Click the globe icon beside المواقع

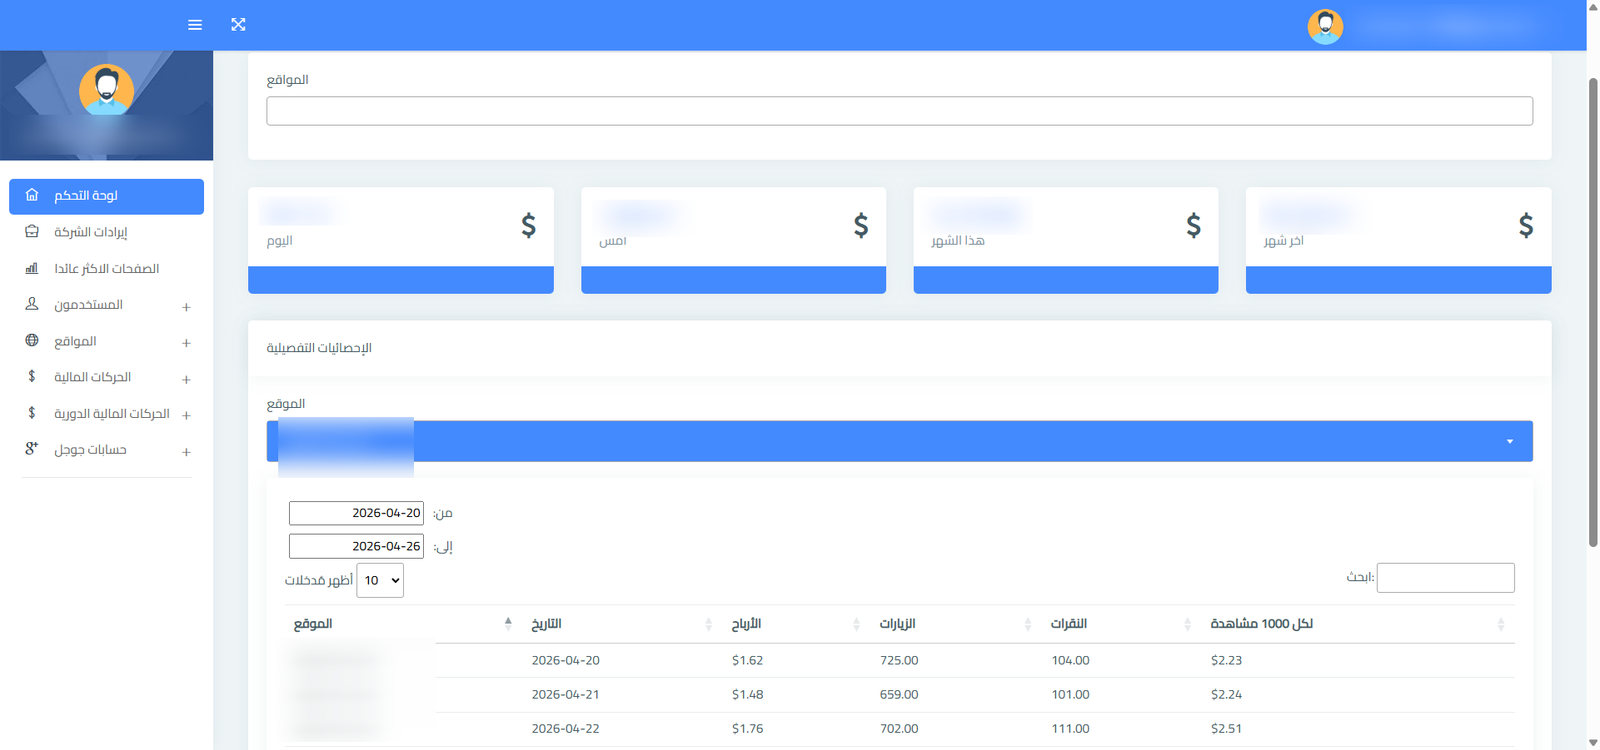tap(32, 341)
